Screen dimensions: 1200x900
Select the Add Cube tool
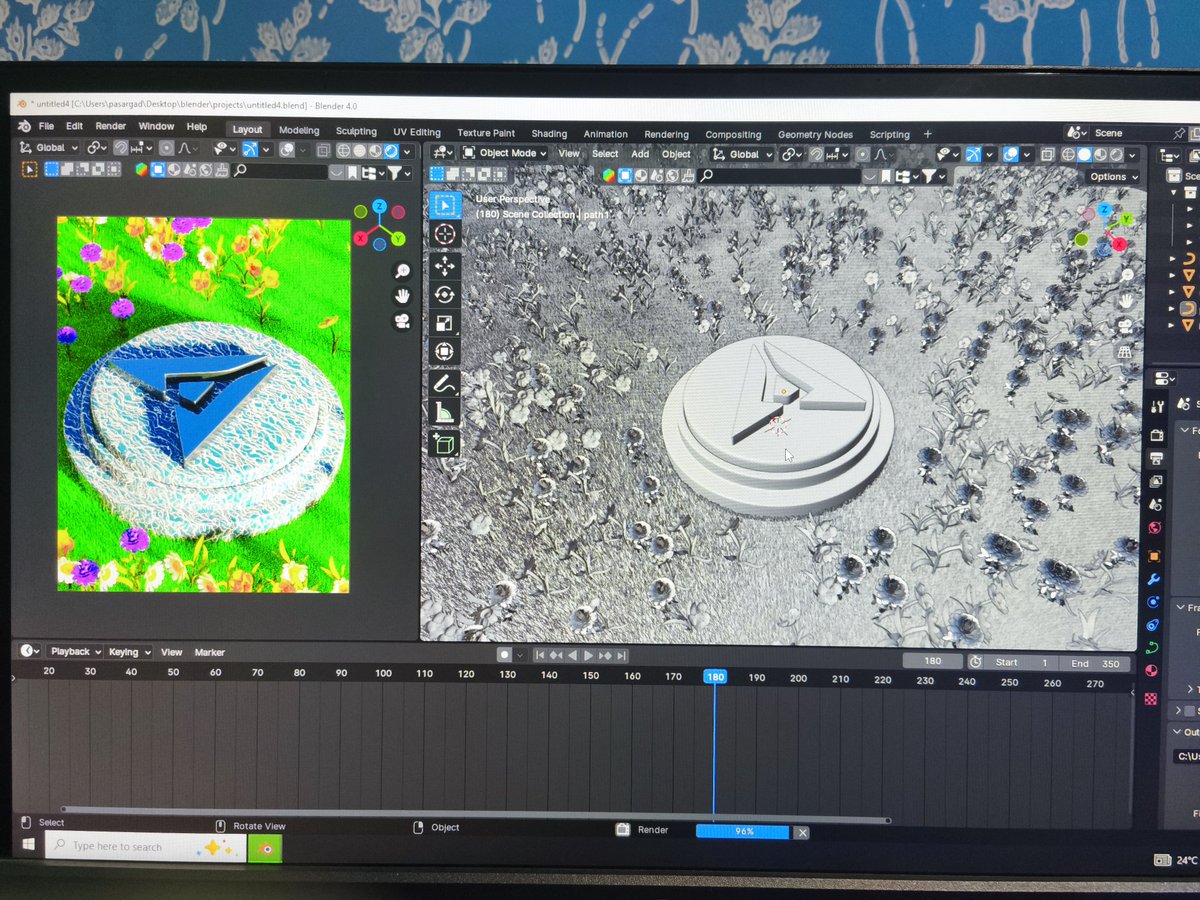click(x=446, y=443)
